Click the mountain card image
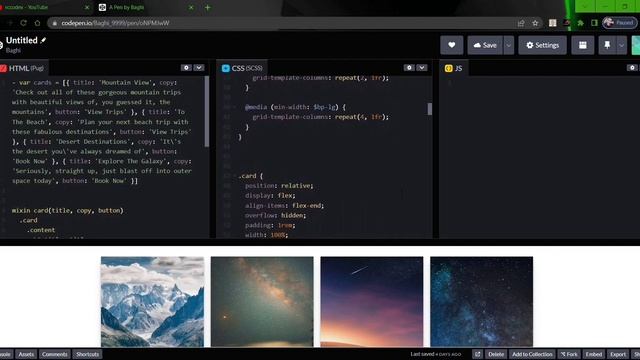Image resolution: width=640 pixels, height=360 pixels. tap(152, 302)
